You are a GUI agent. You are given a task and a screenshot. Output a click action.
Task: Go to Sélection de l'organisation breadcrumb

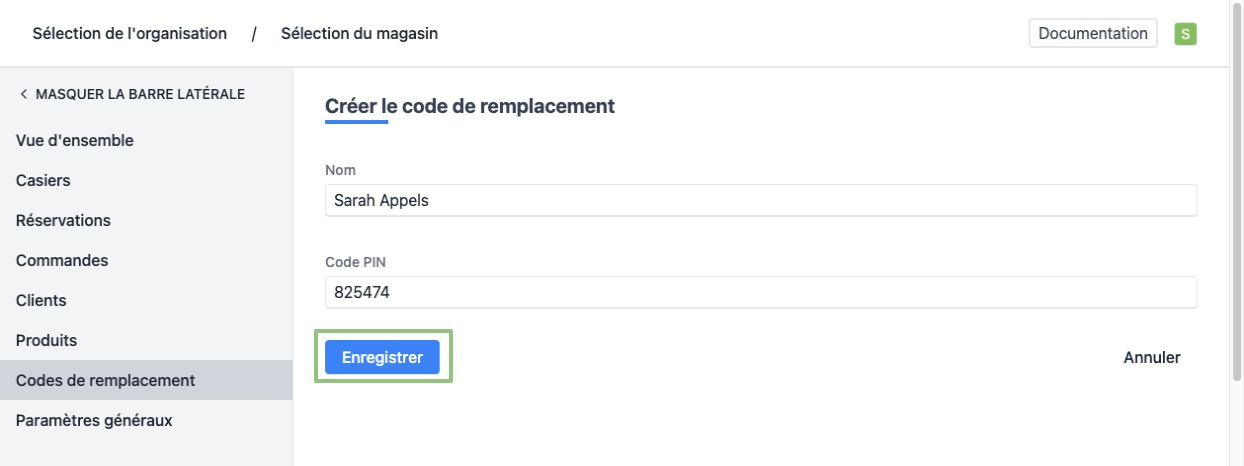pos(130,34)
